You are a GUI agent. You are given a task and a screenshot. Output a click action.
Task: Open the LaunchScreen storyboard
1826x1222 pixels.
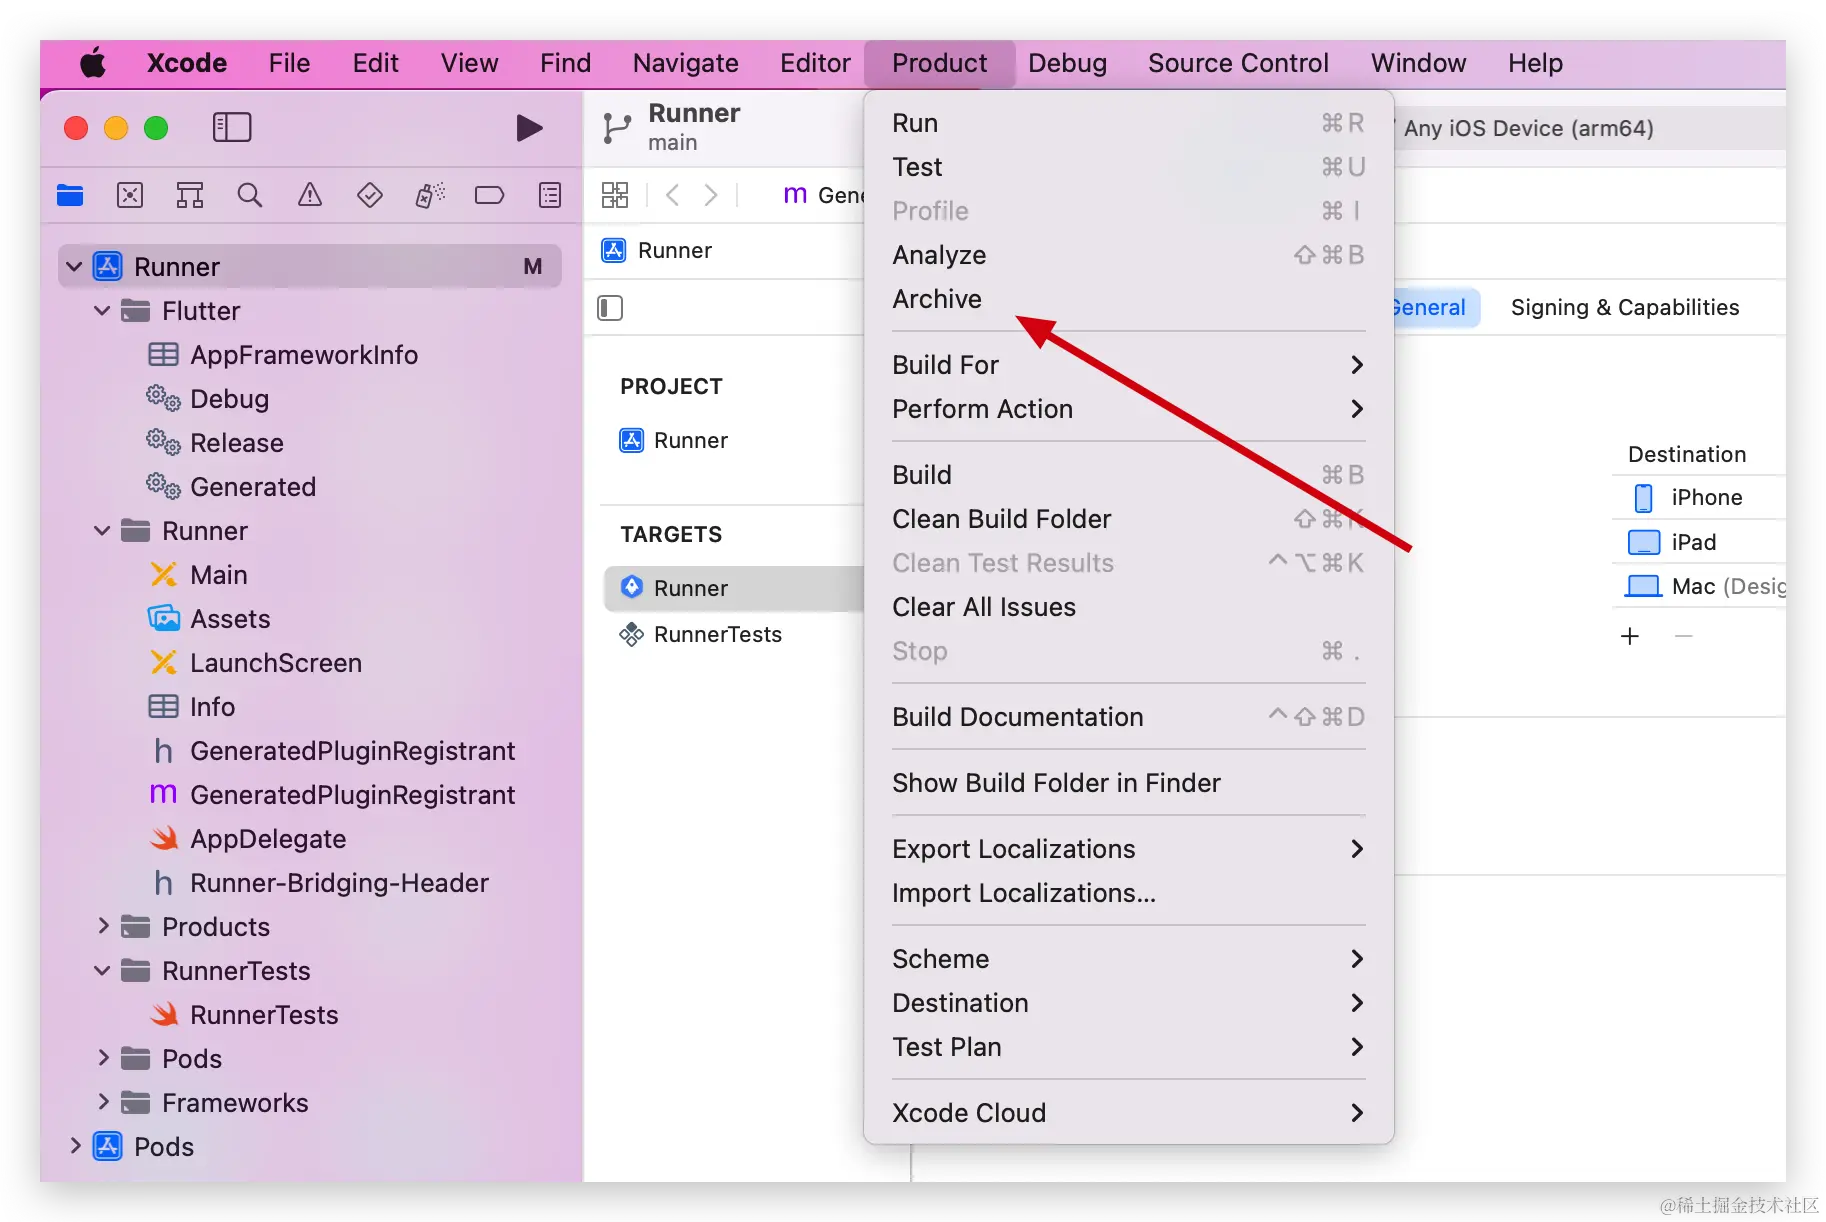[276, 663]
